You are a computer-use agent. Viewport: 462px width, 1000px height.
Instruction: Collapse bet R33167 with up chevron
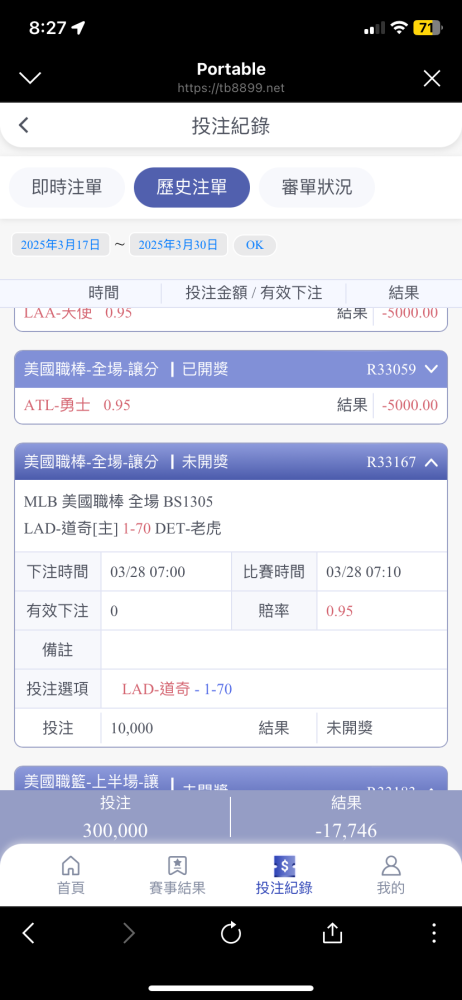(431, 462)
